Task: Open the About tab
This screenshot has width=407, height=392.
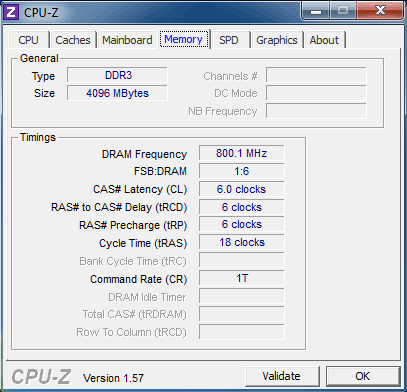Action: [x=324, y=40]
